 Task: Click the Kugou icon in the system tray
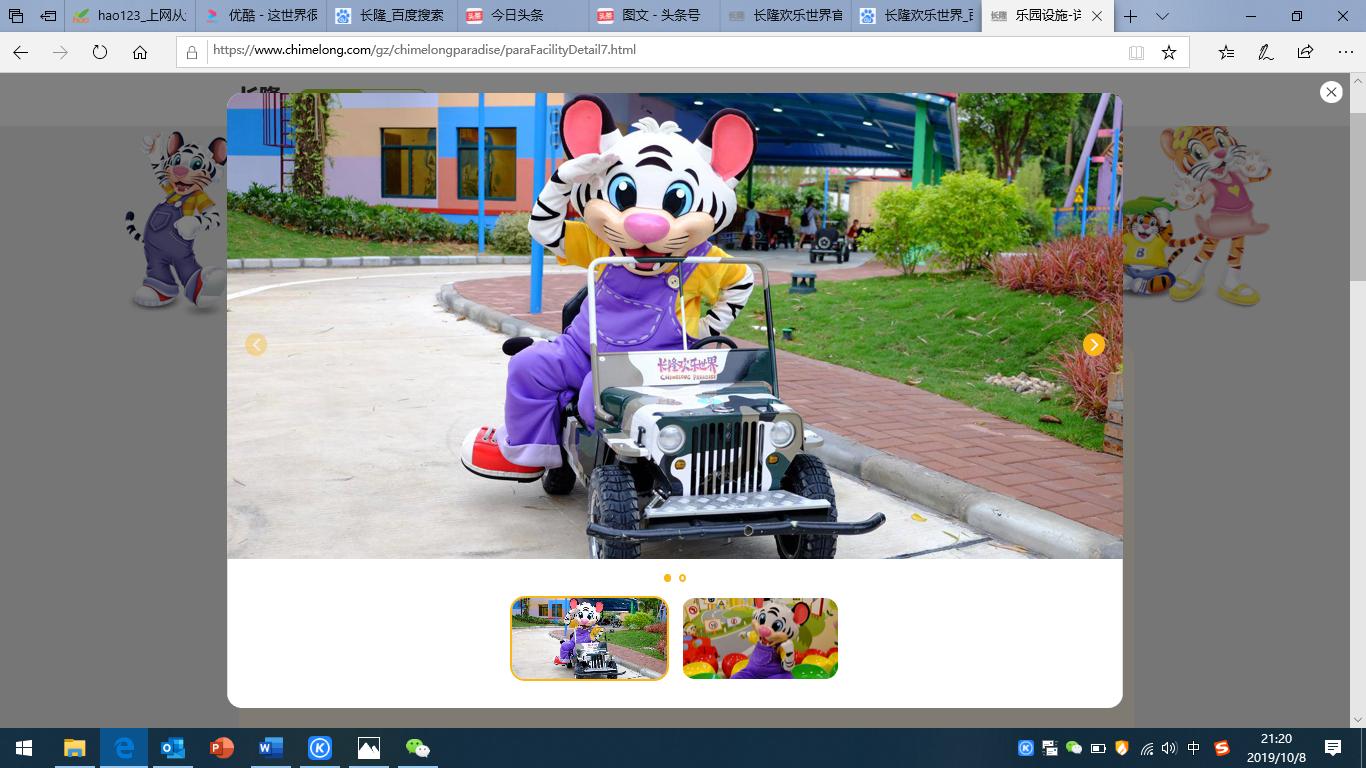coord(1026,748)
